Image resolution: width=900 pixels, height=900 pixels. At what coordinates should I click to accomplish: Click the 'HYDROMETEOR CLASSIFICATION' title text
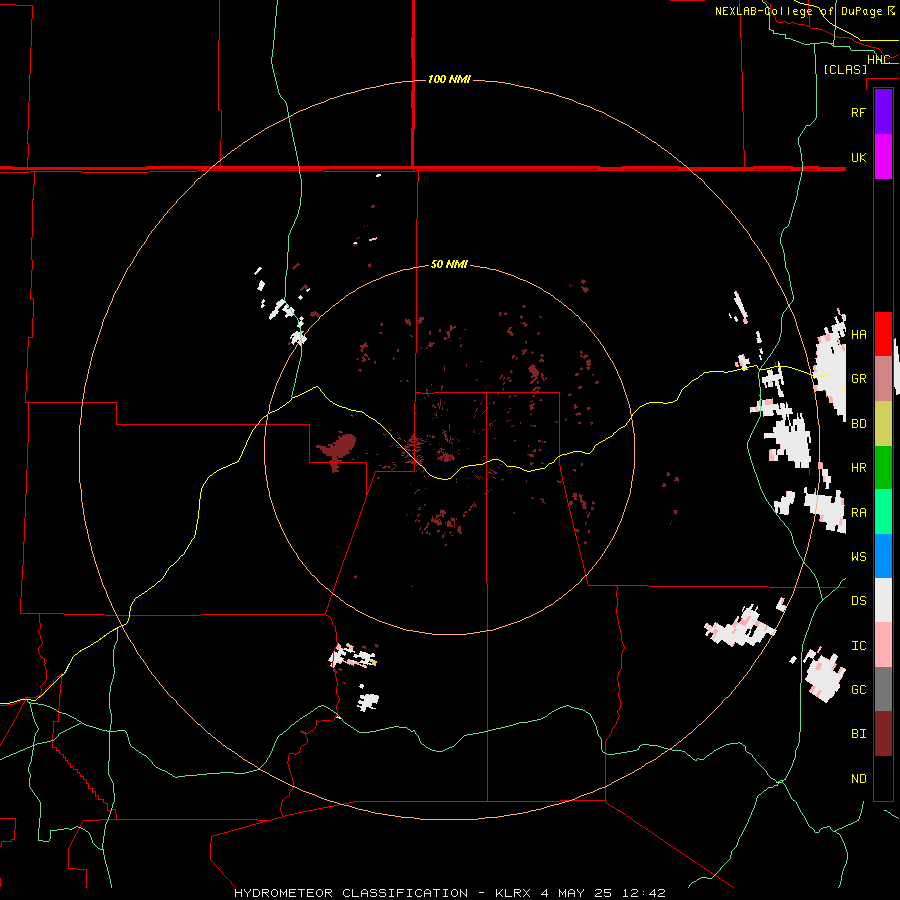coord(351,893)
